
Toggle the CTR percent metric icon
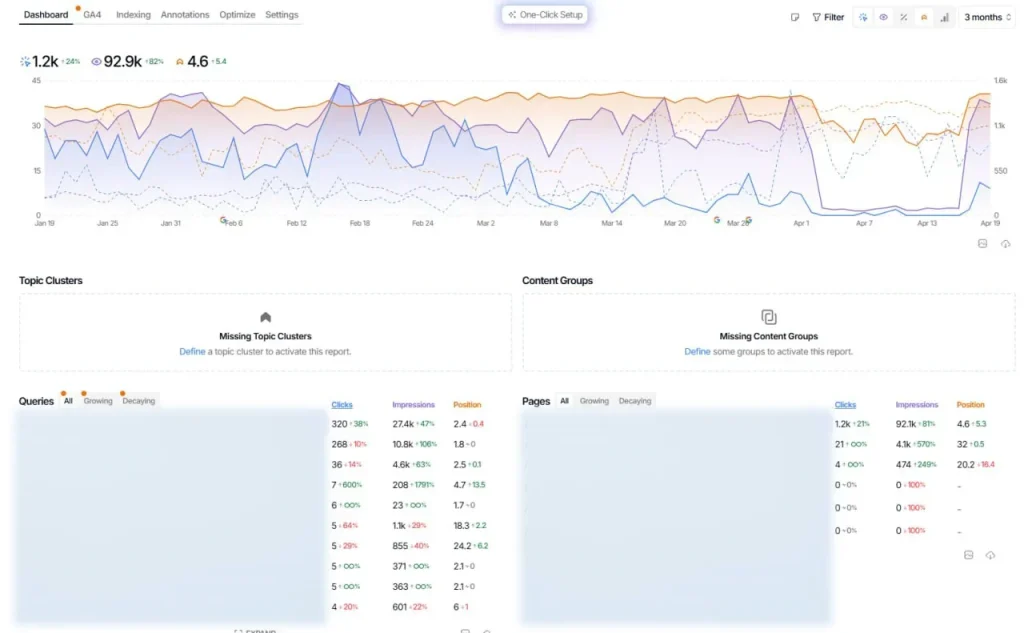click(x=903, y=17)
